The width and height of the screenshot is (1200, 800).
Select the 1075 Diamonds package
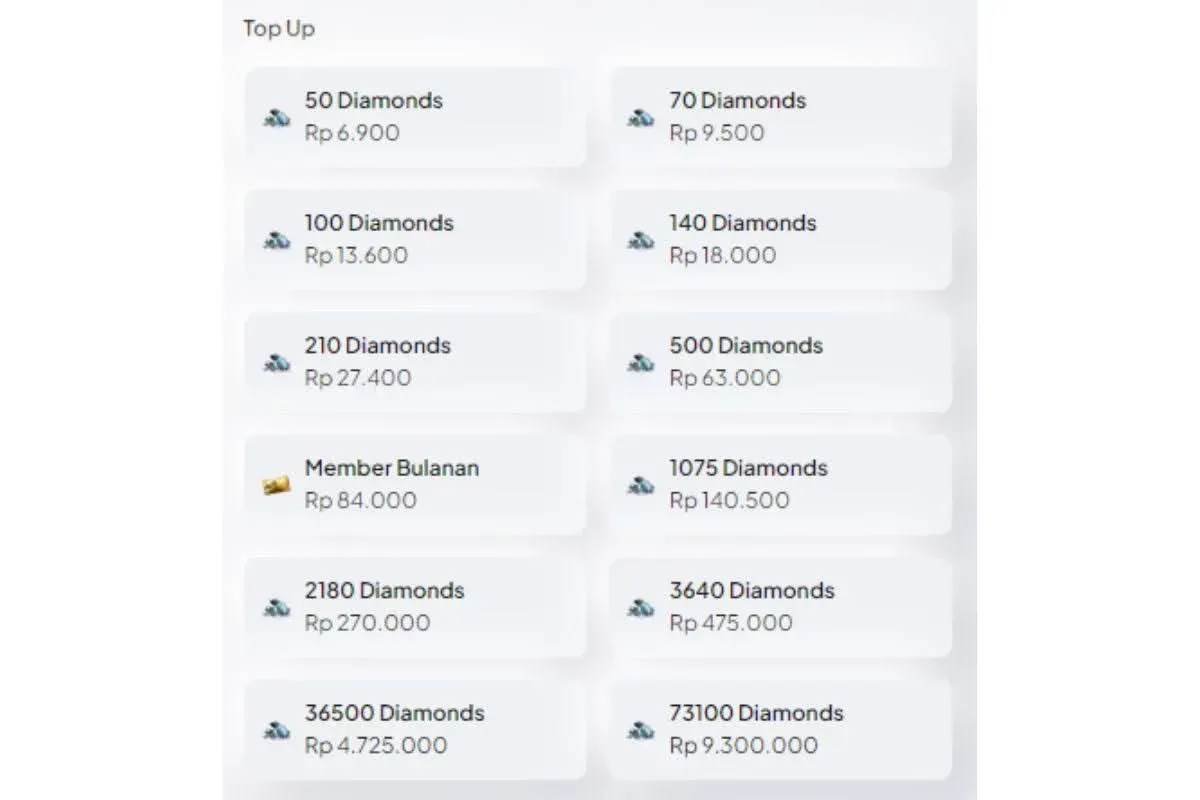780,483
